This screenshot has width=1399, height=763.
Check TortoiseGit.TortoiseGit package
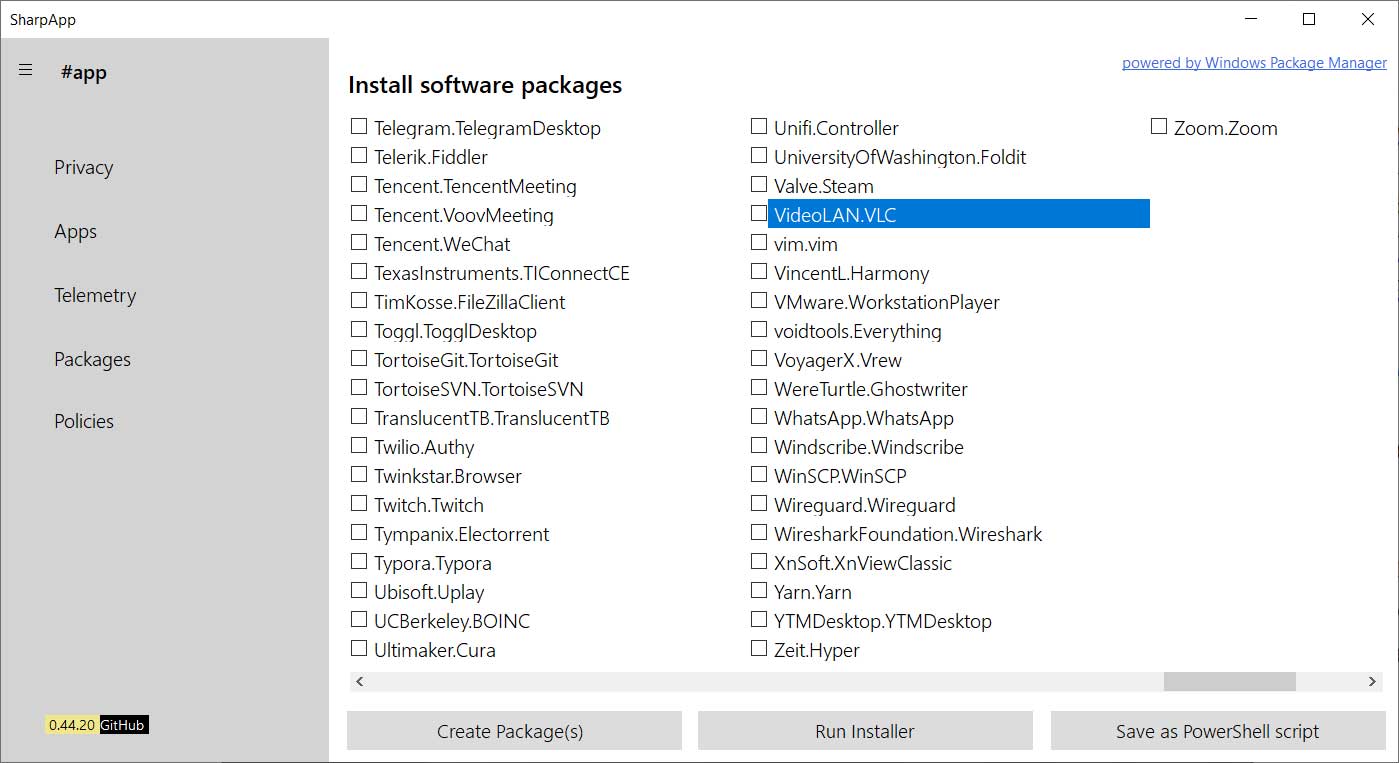pyautogui.click(x=359, y=358)
